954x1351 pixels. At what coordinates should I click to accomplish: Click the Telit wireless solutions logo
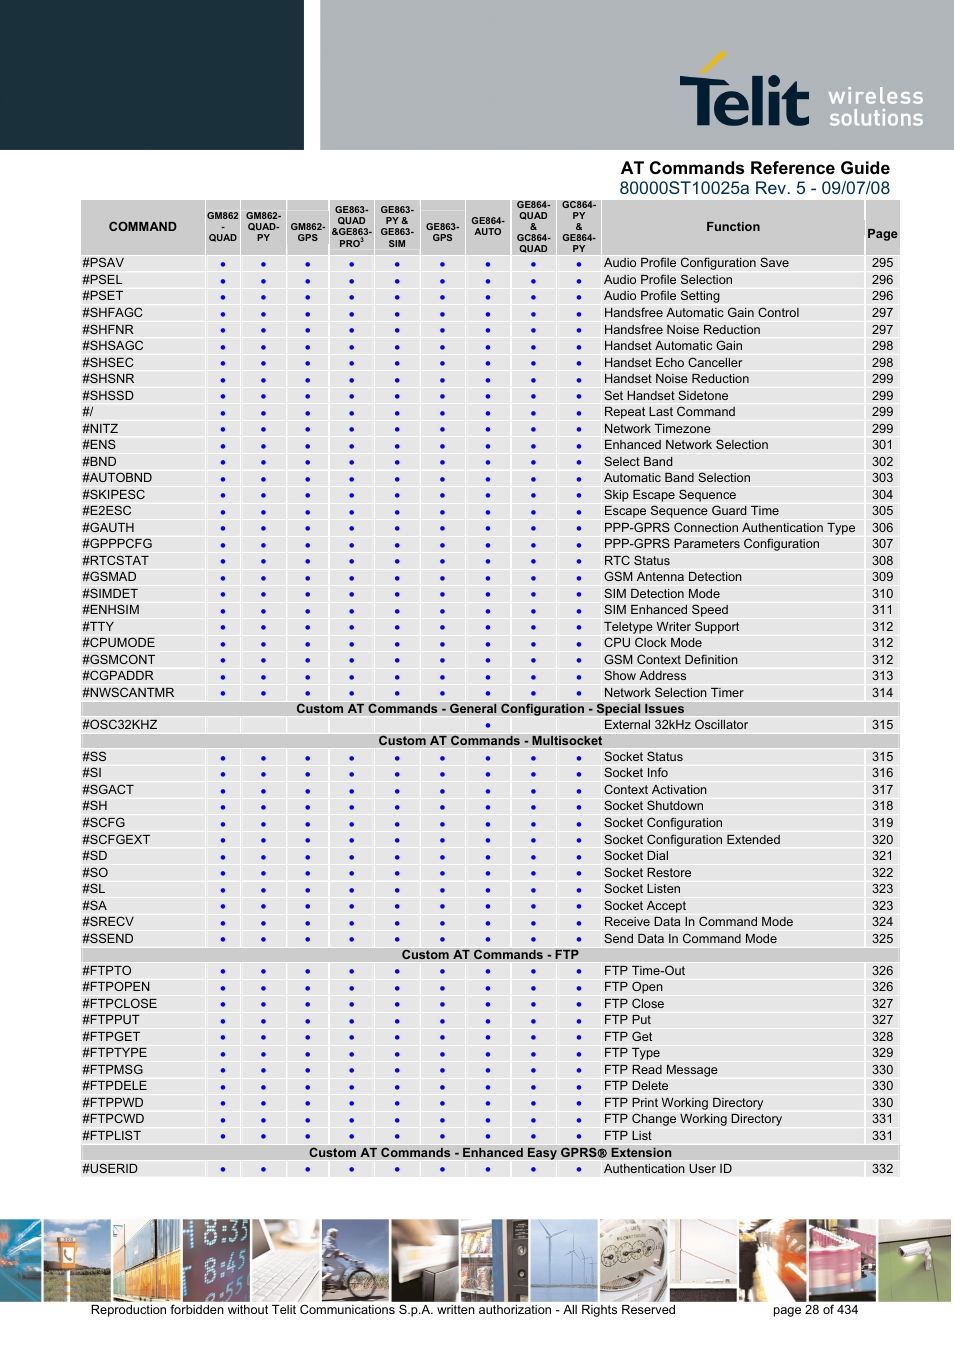click(801, 90)
